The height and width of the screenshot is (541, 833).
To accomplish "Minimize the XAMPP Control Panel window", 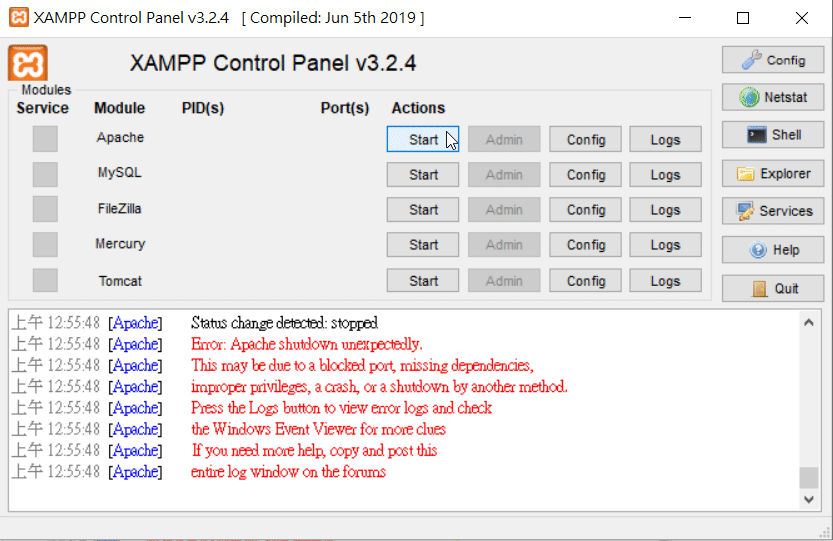I will click(x=685, y=18).
